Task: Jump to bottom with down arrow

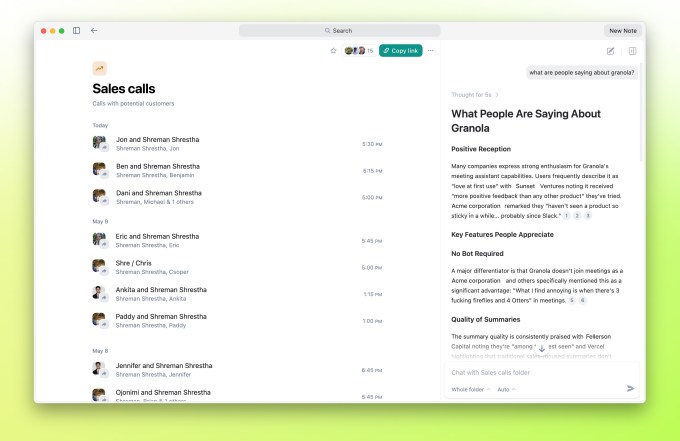Action: coord(542,349)
